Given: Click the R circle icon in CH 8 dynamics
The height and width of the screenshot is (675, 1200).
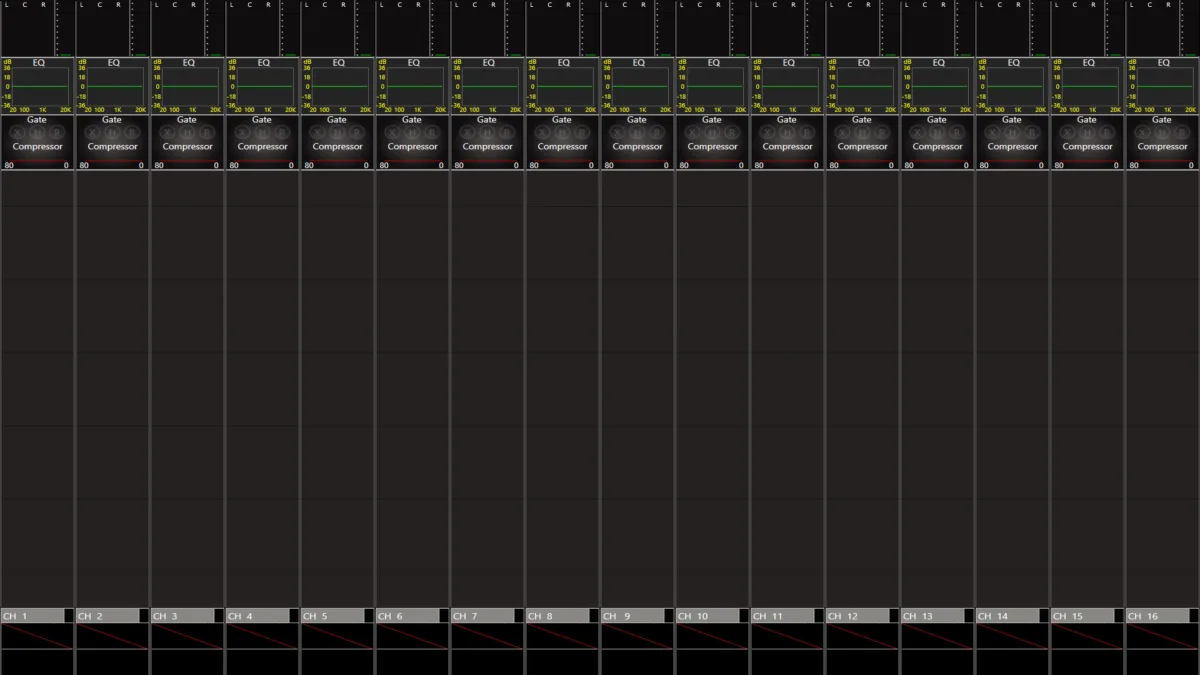Looking at the screenshot, I should [x=581, y=133].
